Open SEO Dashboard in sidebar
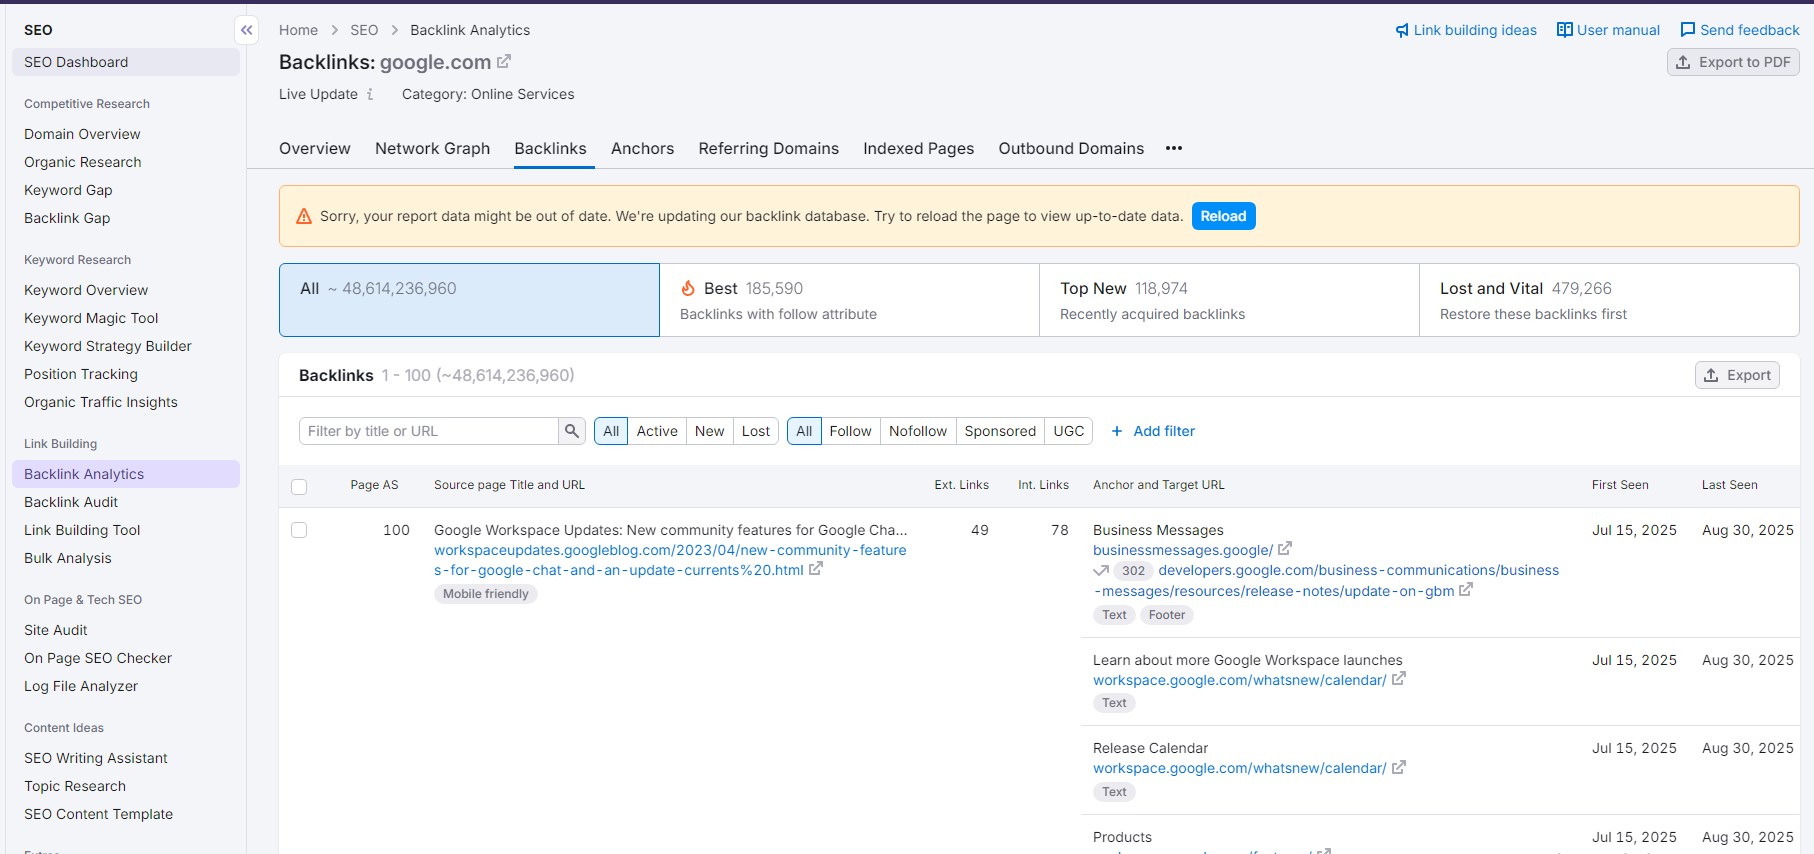1814x854 pixels. click(x=126, y=62)
